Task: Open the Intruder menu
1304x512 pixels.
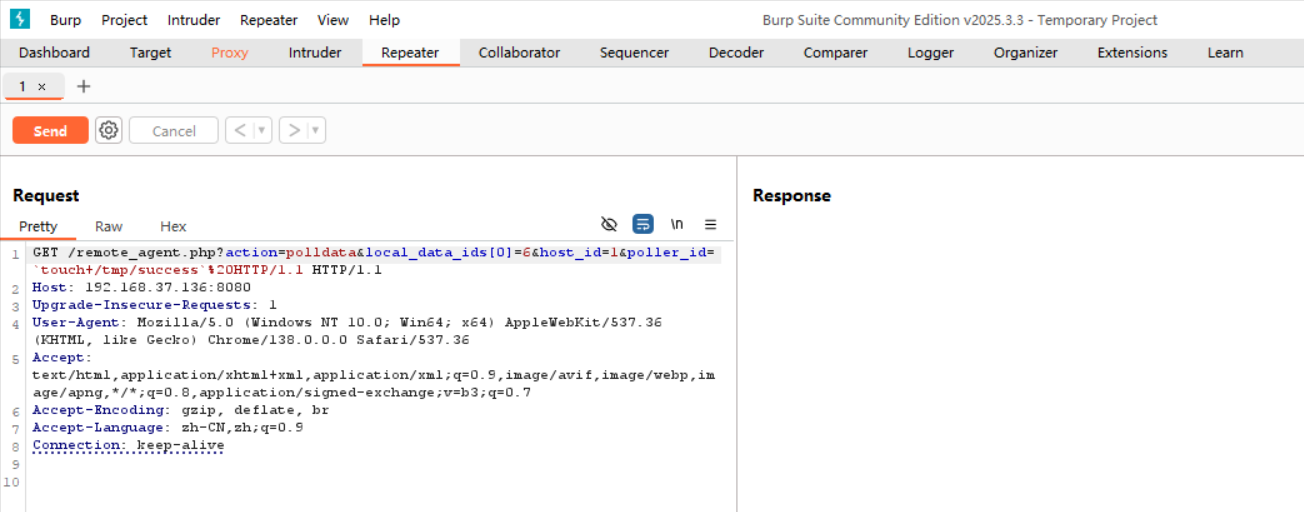Action: click(194, 20)
